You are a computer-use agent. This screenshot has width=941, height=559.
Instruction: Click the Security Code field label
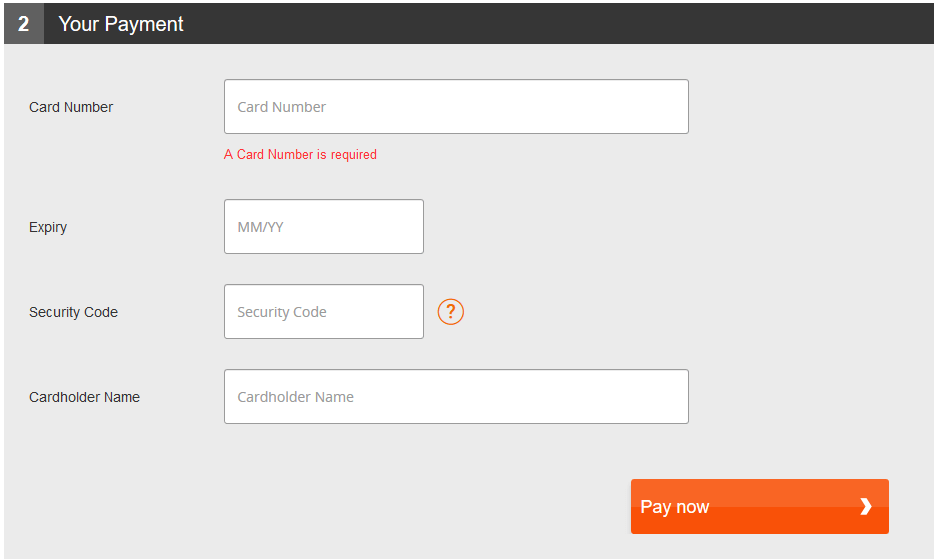(x=73, y=312)
